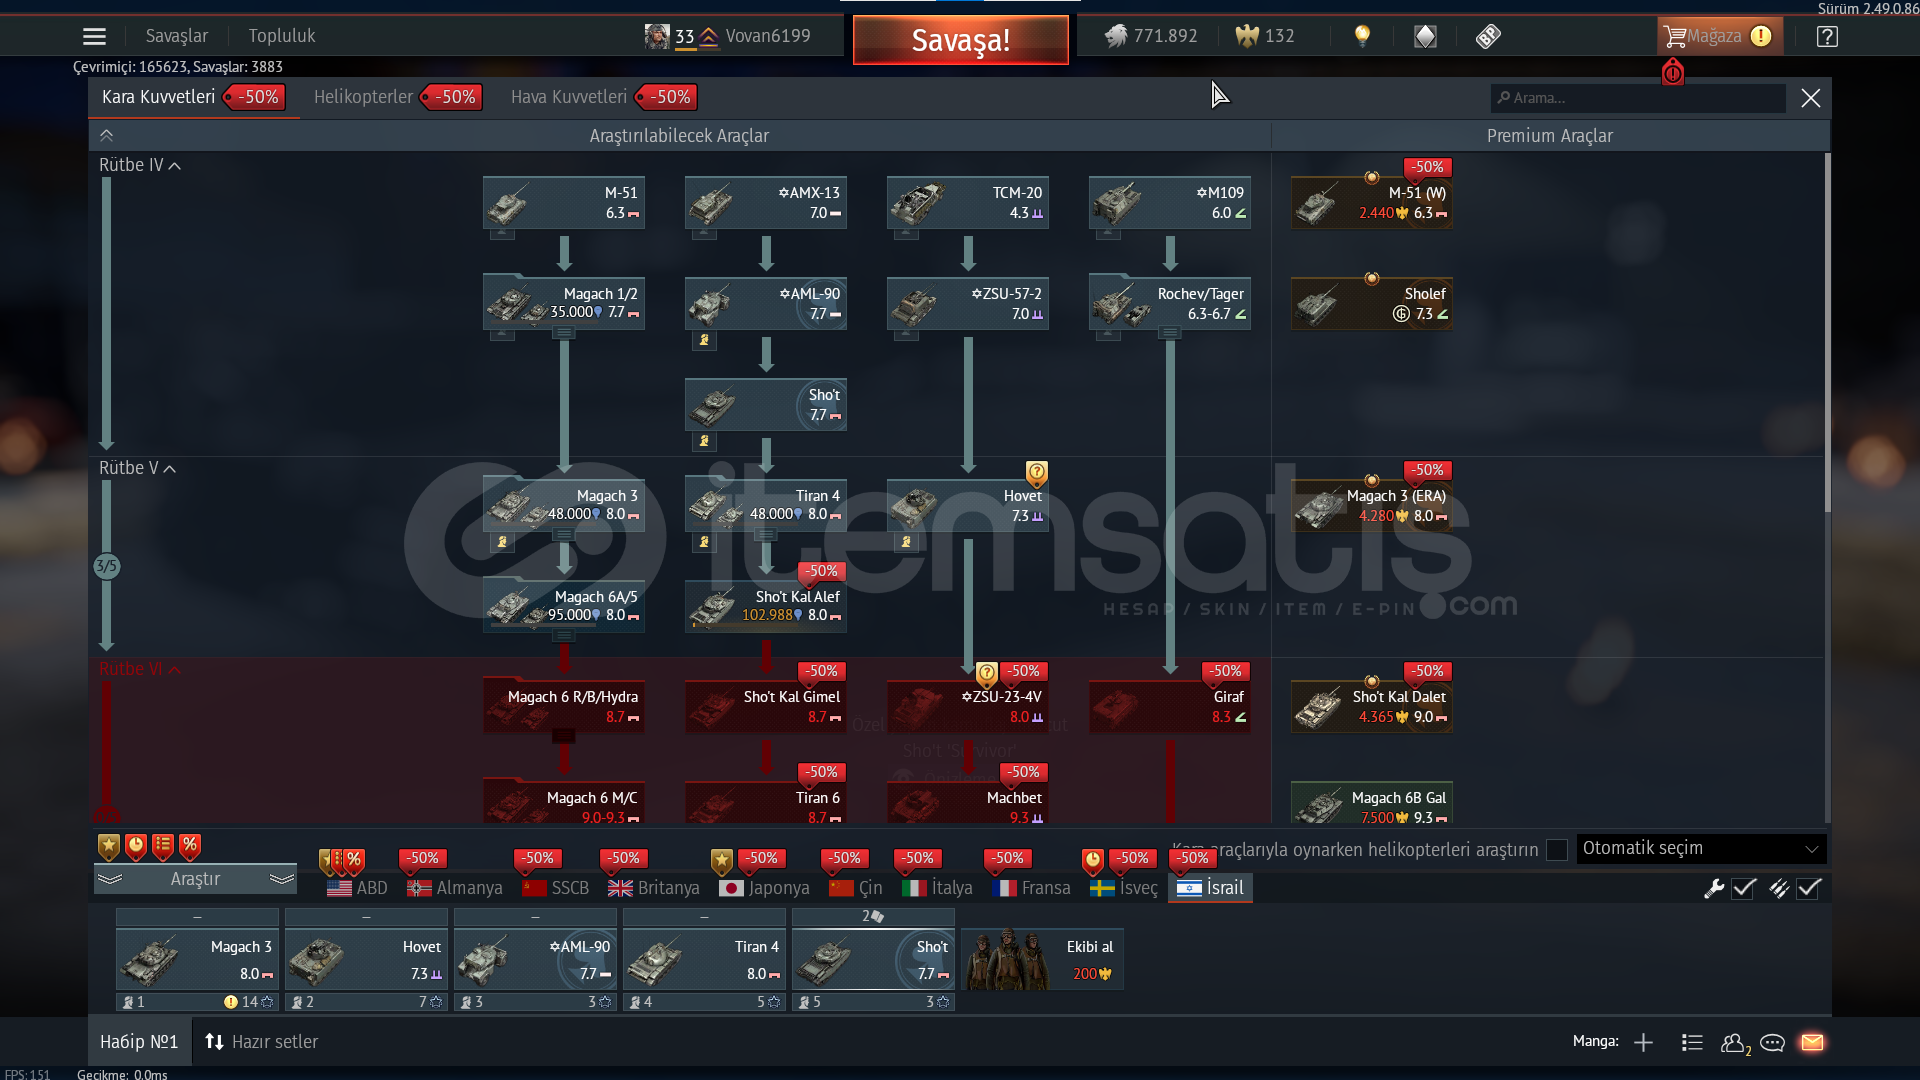The height and width of the screenshot is (1080, 1920).
Task: Click the light bulb icon in top bar
Action: (x=1362, y=36)
